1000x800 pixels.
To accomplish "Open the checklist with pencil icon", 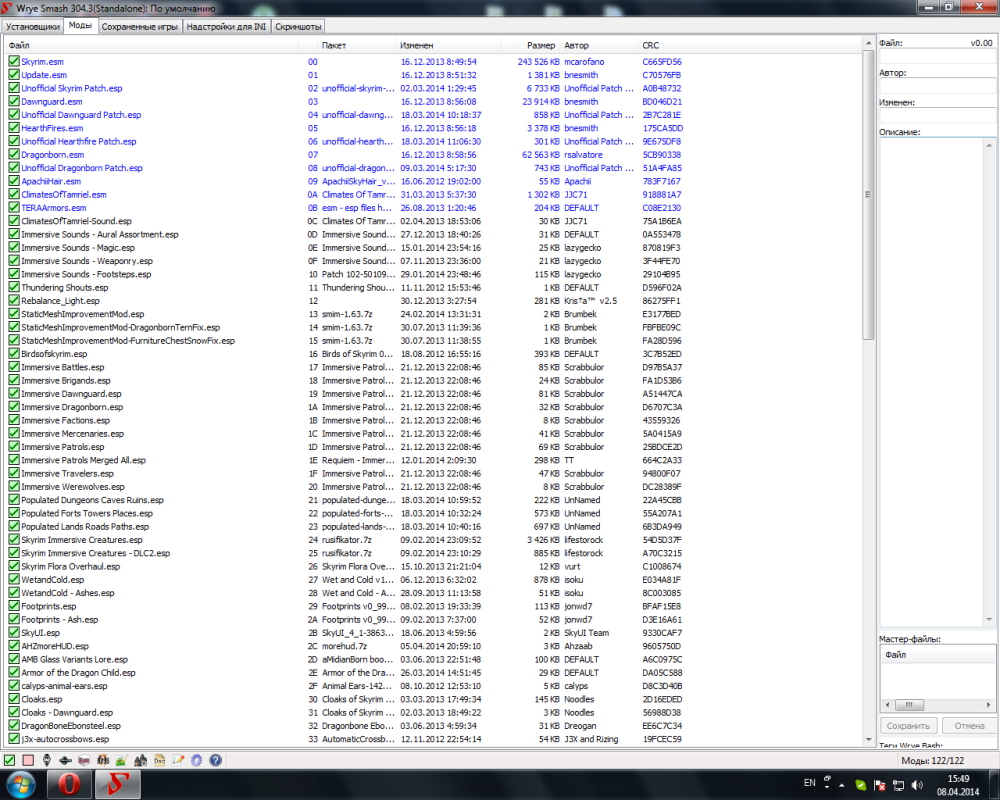I will click(178, 760).
